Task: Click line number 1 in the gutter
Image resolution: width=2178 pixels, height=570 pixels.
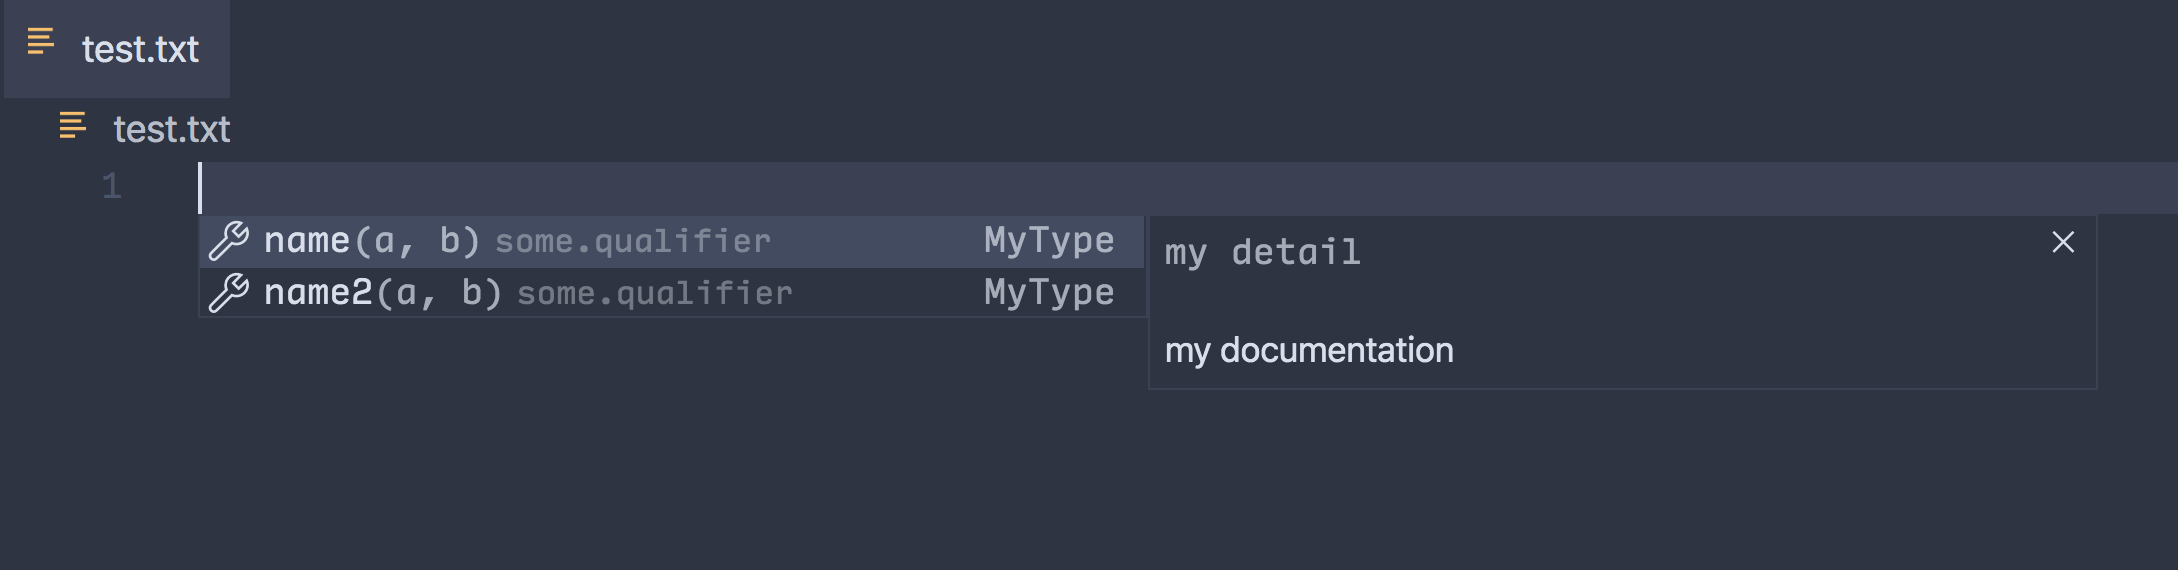Action: click(111, 187)
